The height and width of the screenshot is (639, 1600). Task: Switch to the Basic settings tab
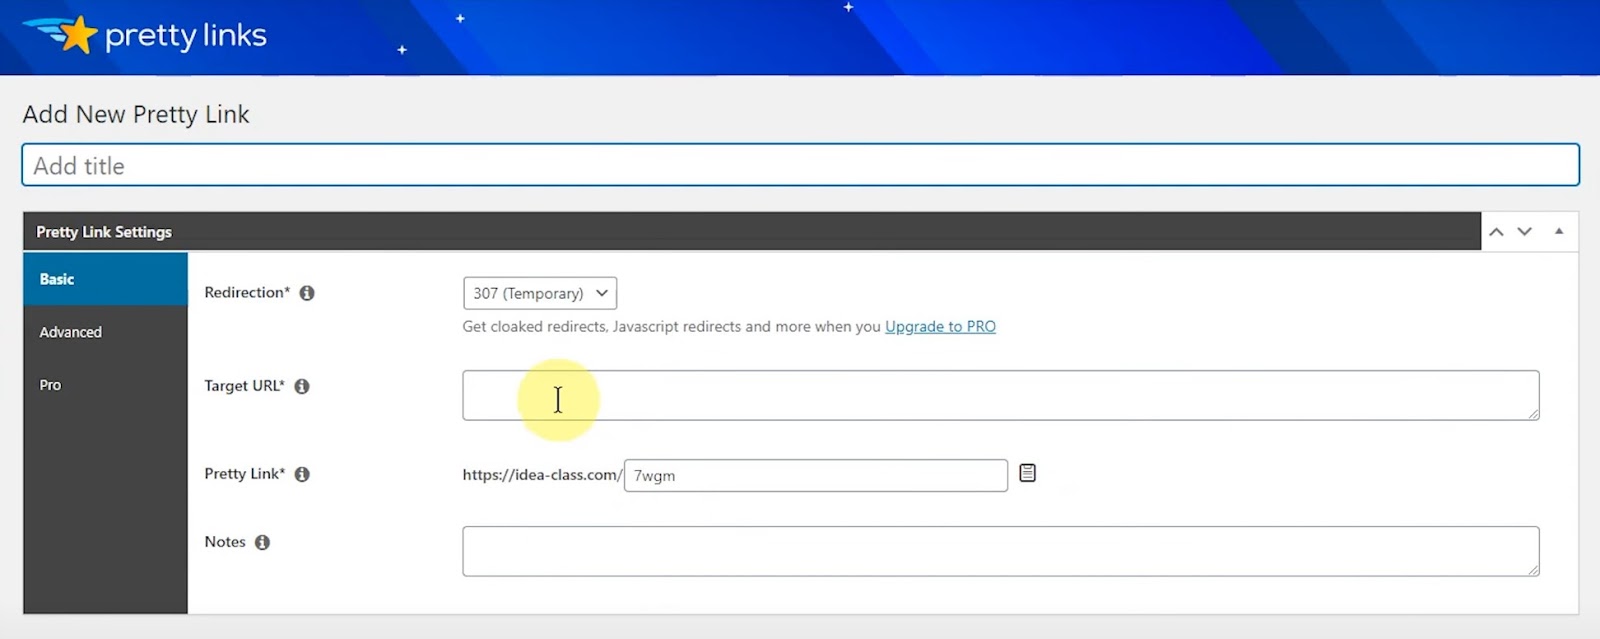click(x=105, y=279)
